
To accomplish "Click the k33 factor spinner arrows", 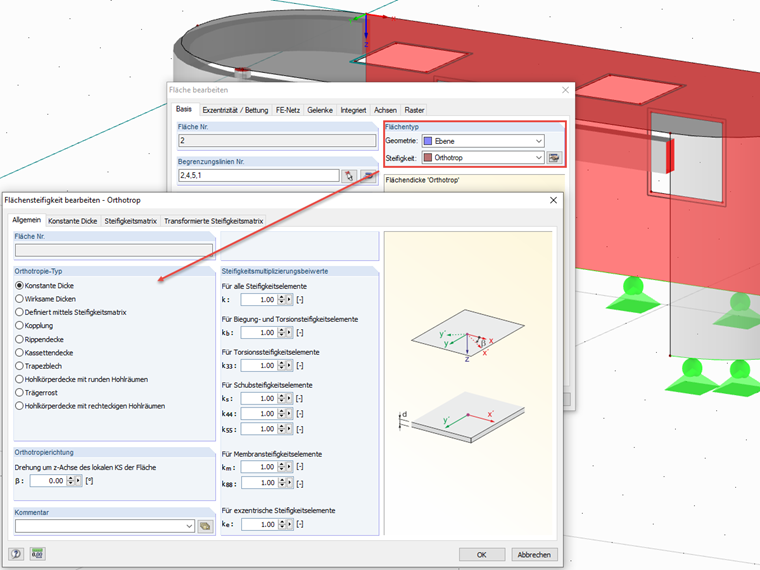I will (281, 365).
